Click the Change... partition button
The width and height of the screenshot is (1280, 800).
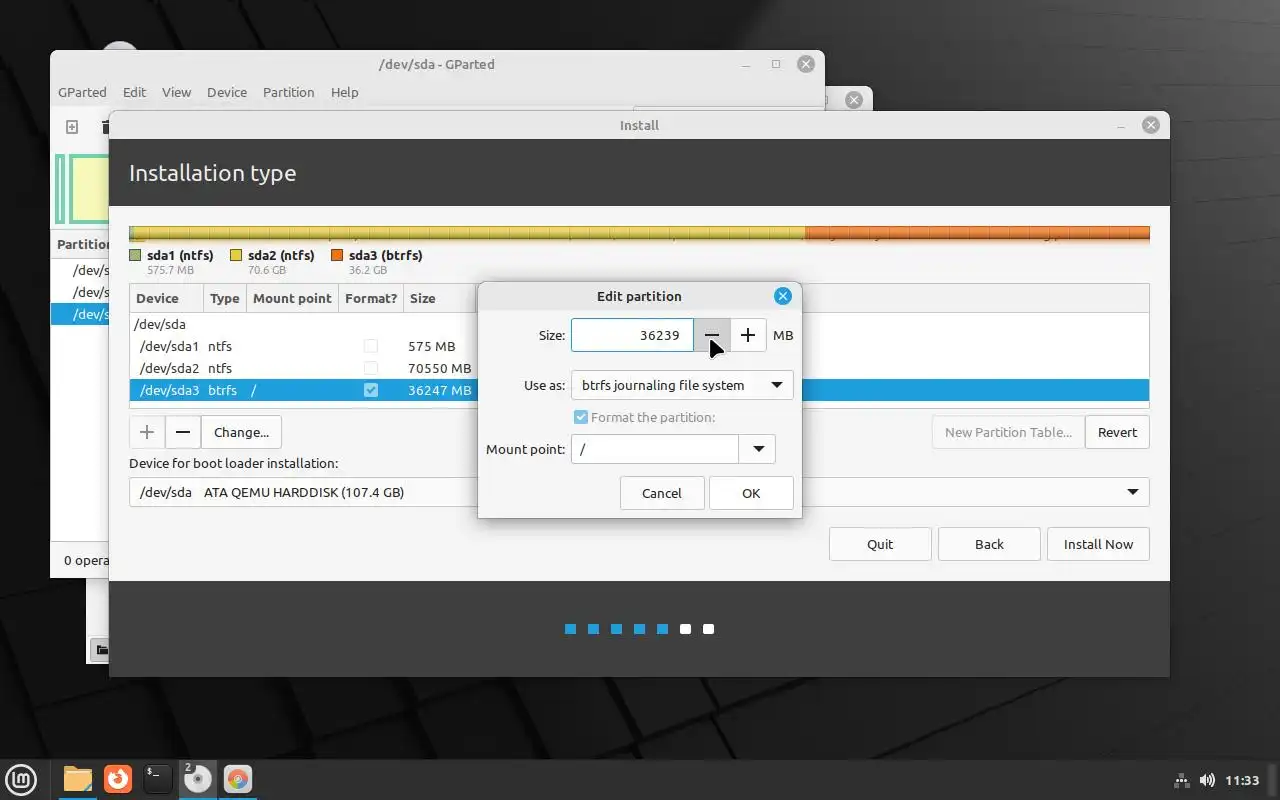(241, 432)
